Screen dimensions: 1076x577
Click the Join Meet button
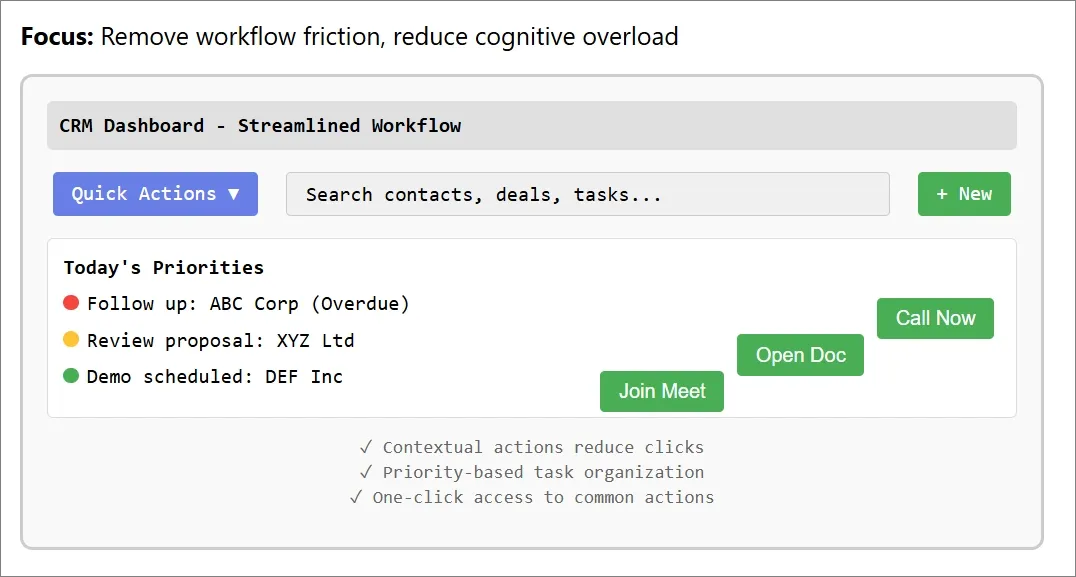pyautogui.click(x=662, y=391)
